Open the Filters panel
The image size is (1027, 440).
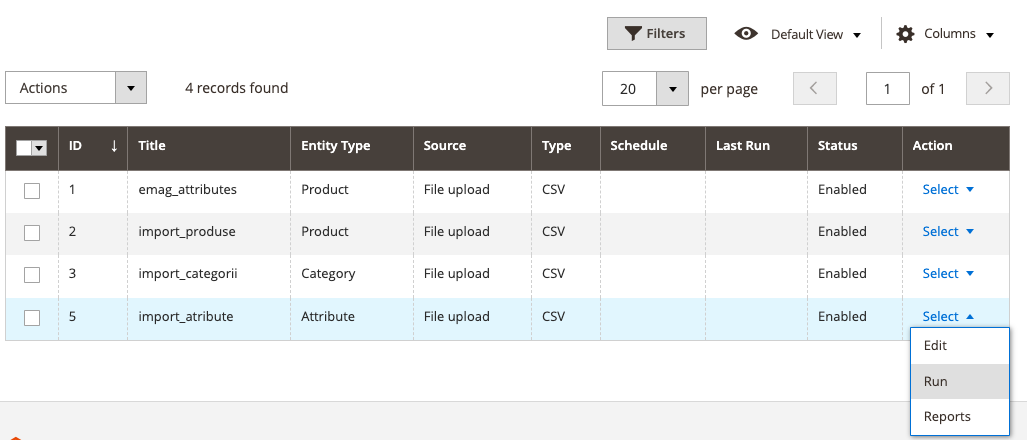(656, 33)
